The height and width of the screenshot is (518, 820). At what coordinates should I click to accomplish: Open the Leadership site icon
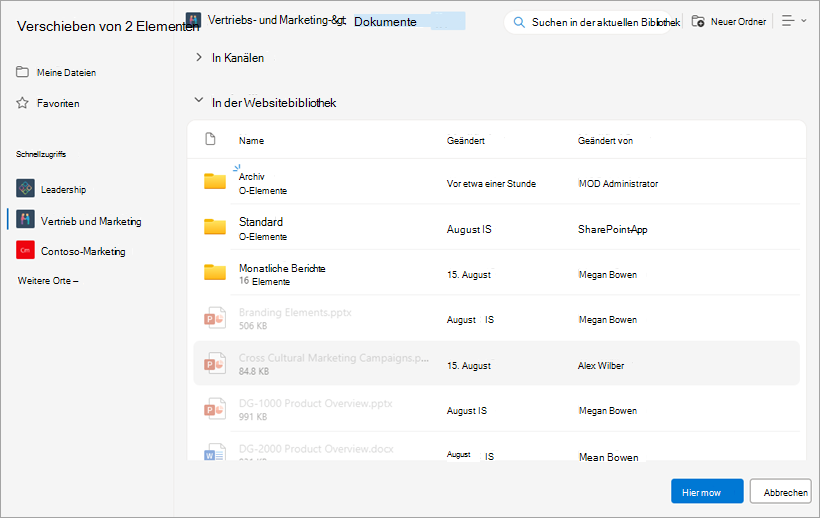coord(25,188)
